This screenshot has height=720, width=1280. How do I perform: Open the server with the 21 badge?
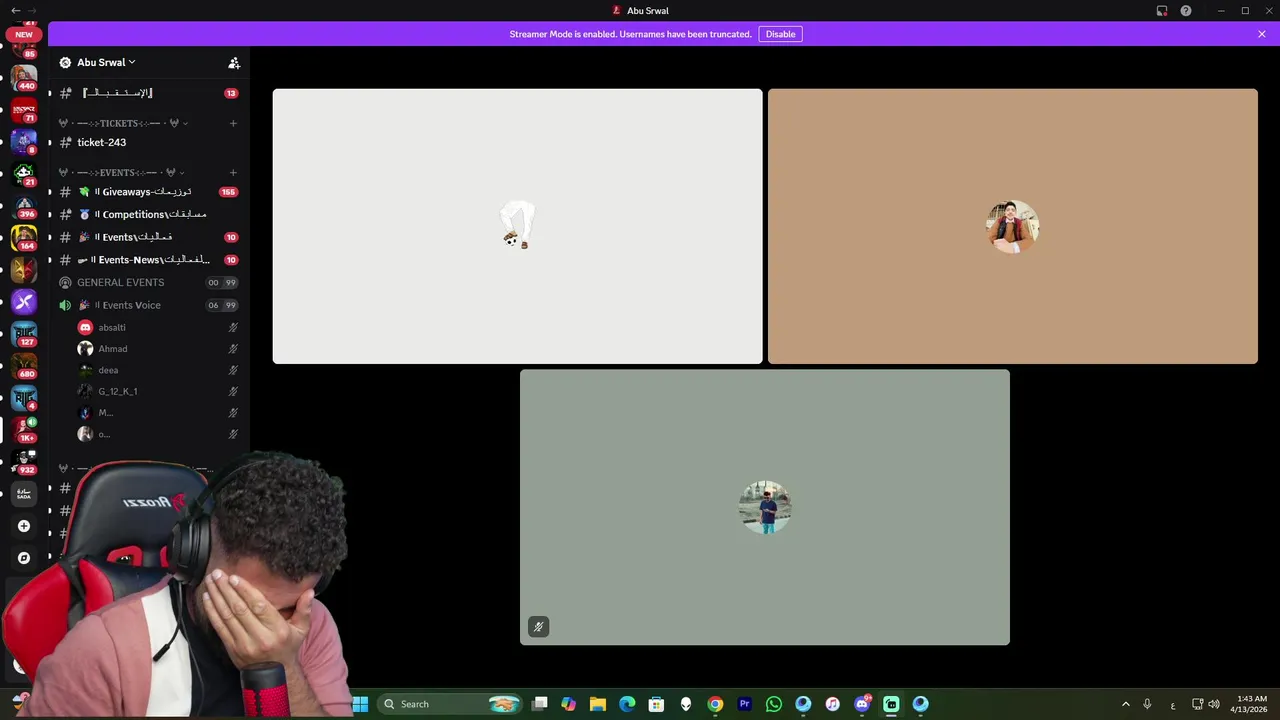(24, 173)
